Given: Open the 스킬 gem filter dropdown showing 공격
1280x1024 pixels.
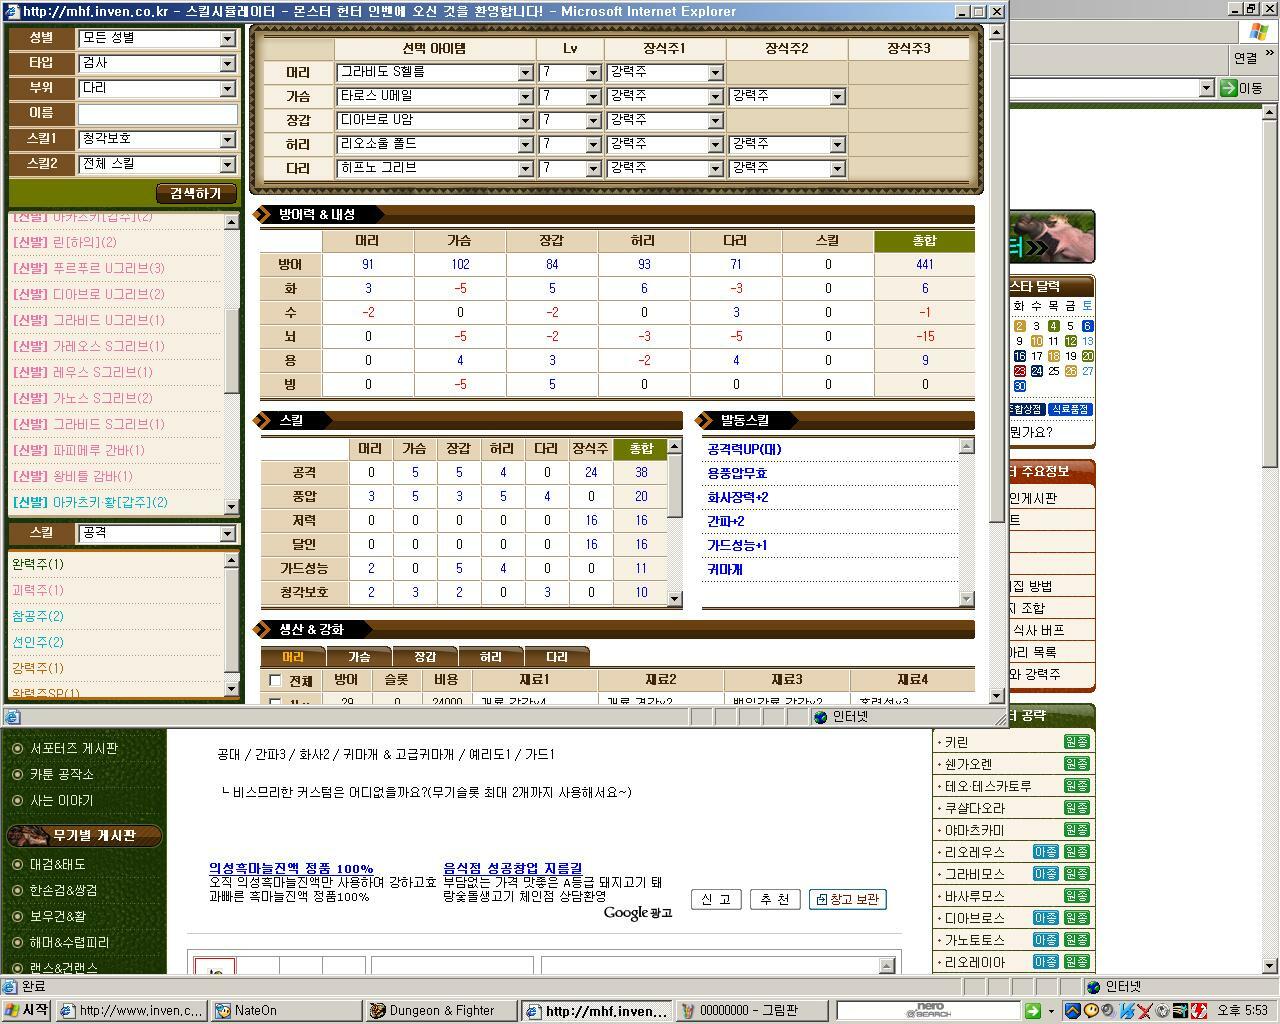Looking at the screenshot, I should coord(157,533).
